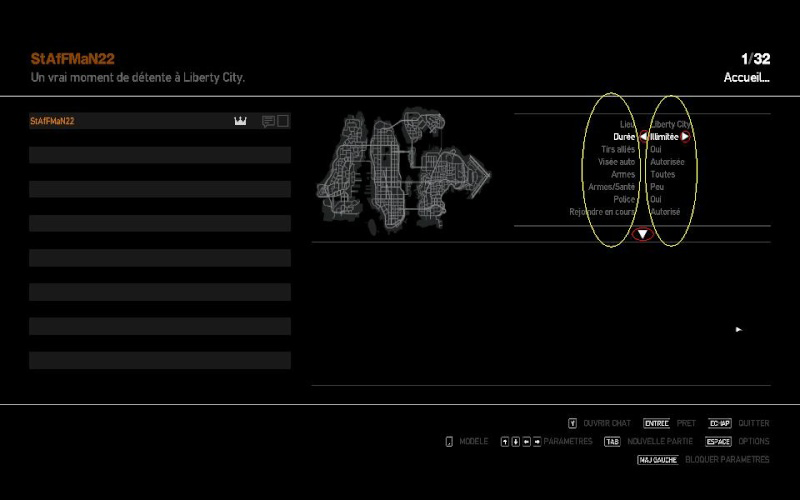Image resolution: width=800 pixels, height=500 pixels.
Task: Select the Visée auto setting label
Action: [616, 162]
